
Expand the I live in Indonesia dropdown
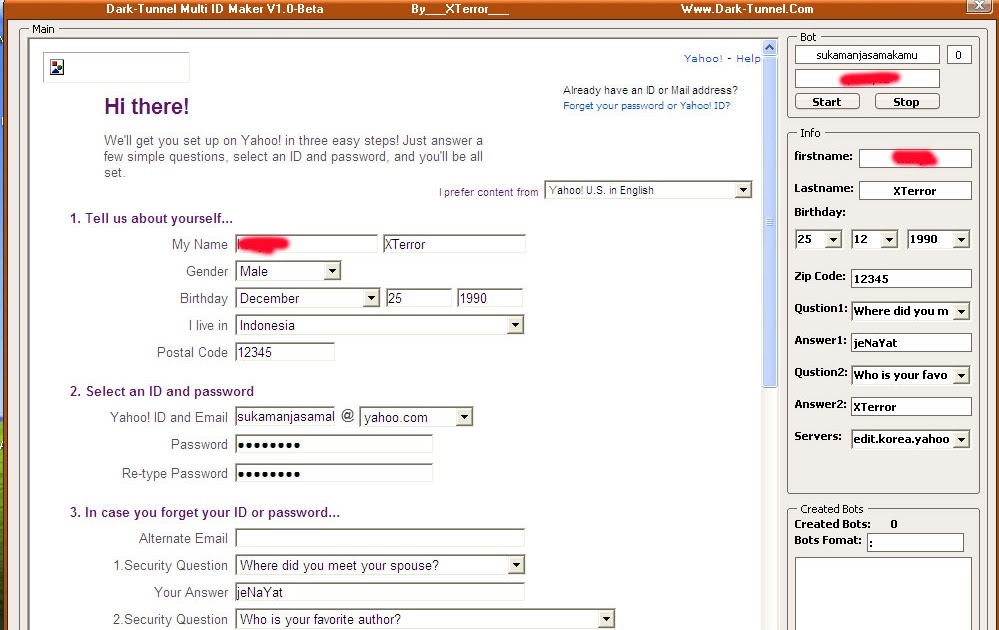coord(380,326)
